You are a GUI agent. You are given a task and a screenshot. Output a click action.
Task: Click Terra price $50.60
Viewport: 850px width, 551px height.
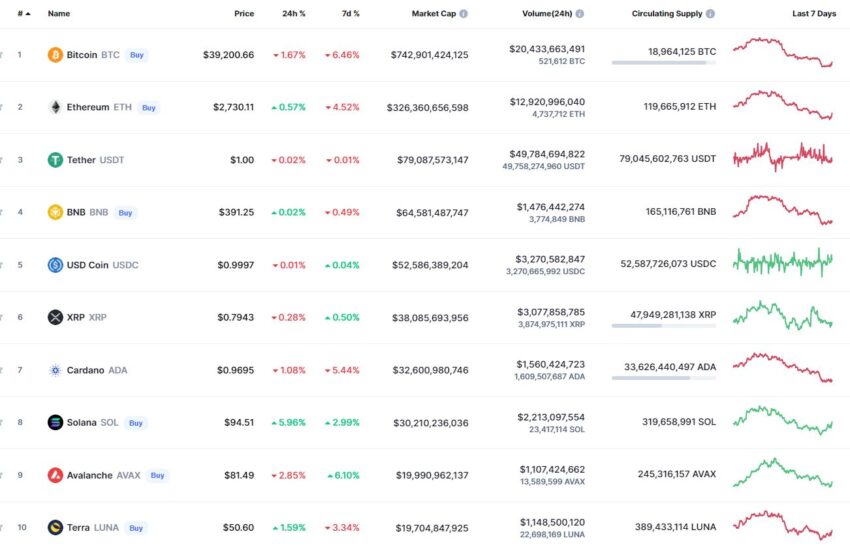tap(239, 527)
